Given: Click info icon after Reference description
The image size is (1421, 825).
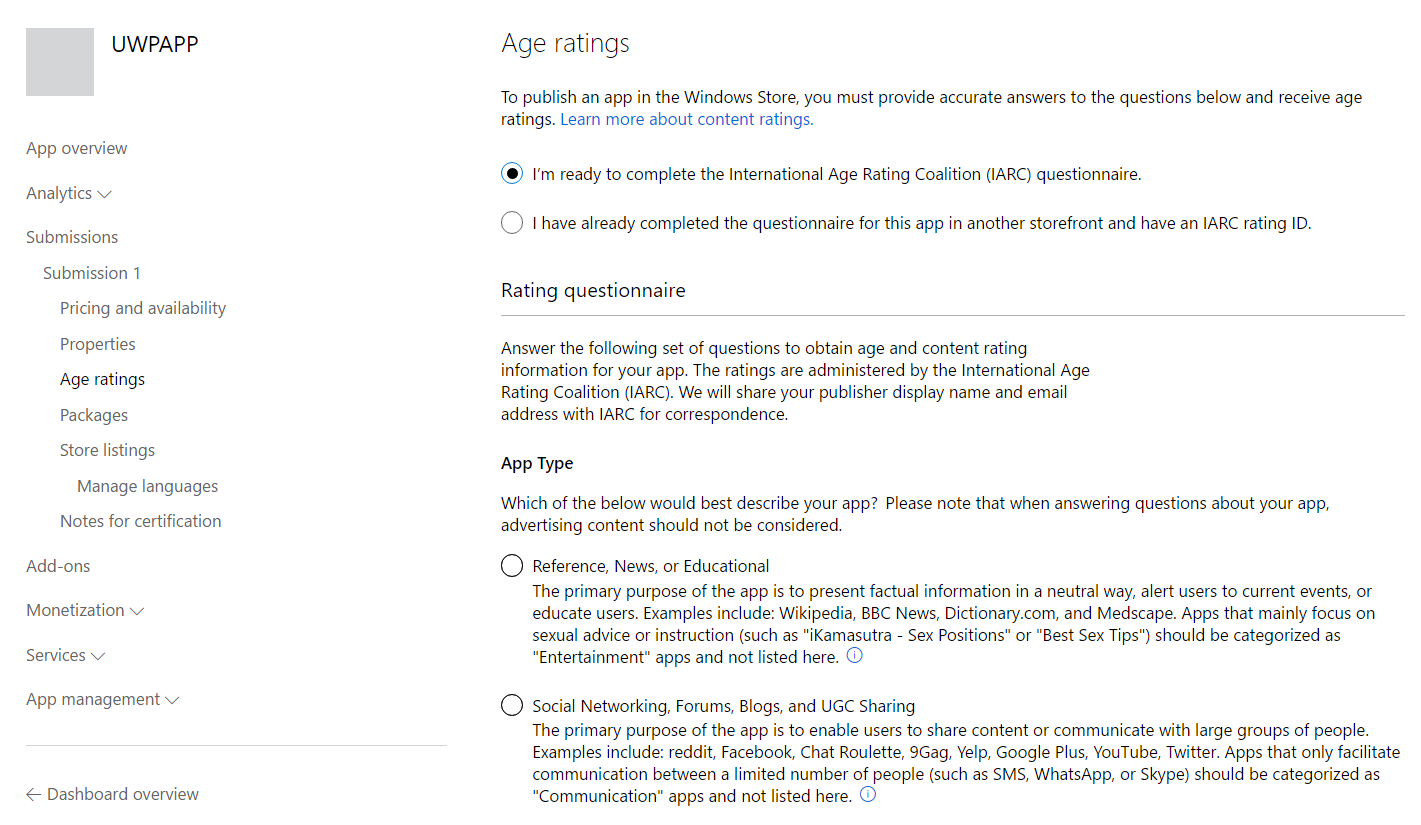Looking at the screenshot, I should click(855, 656).
